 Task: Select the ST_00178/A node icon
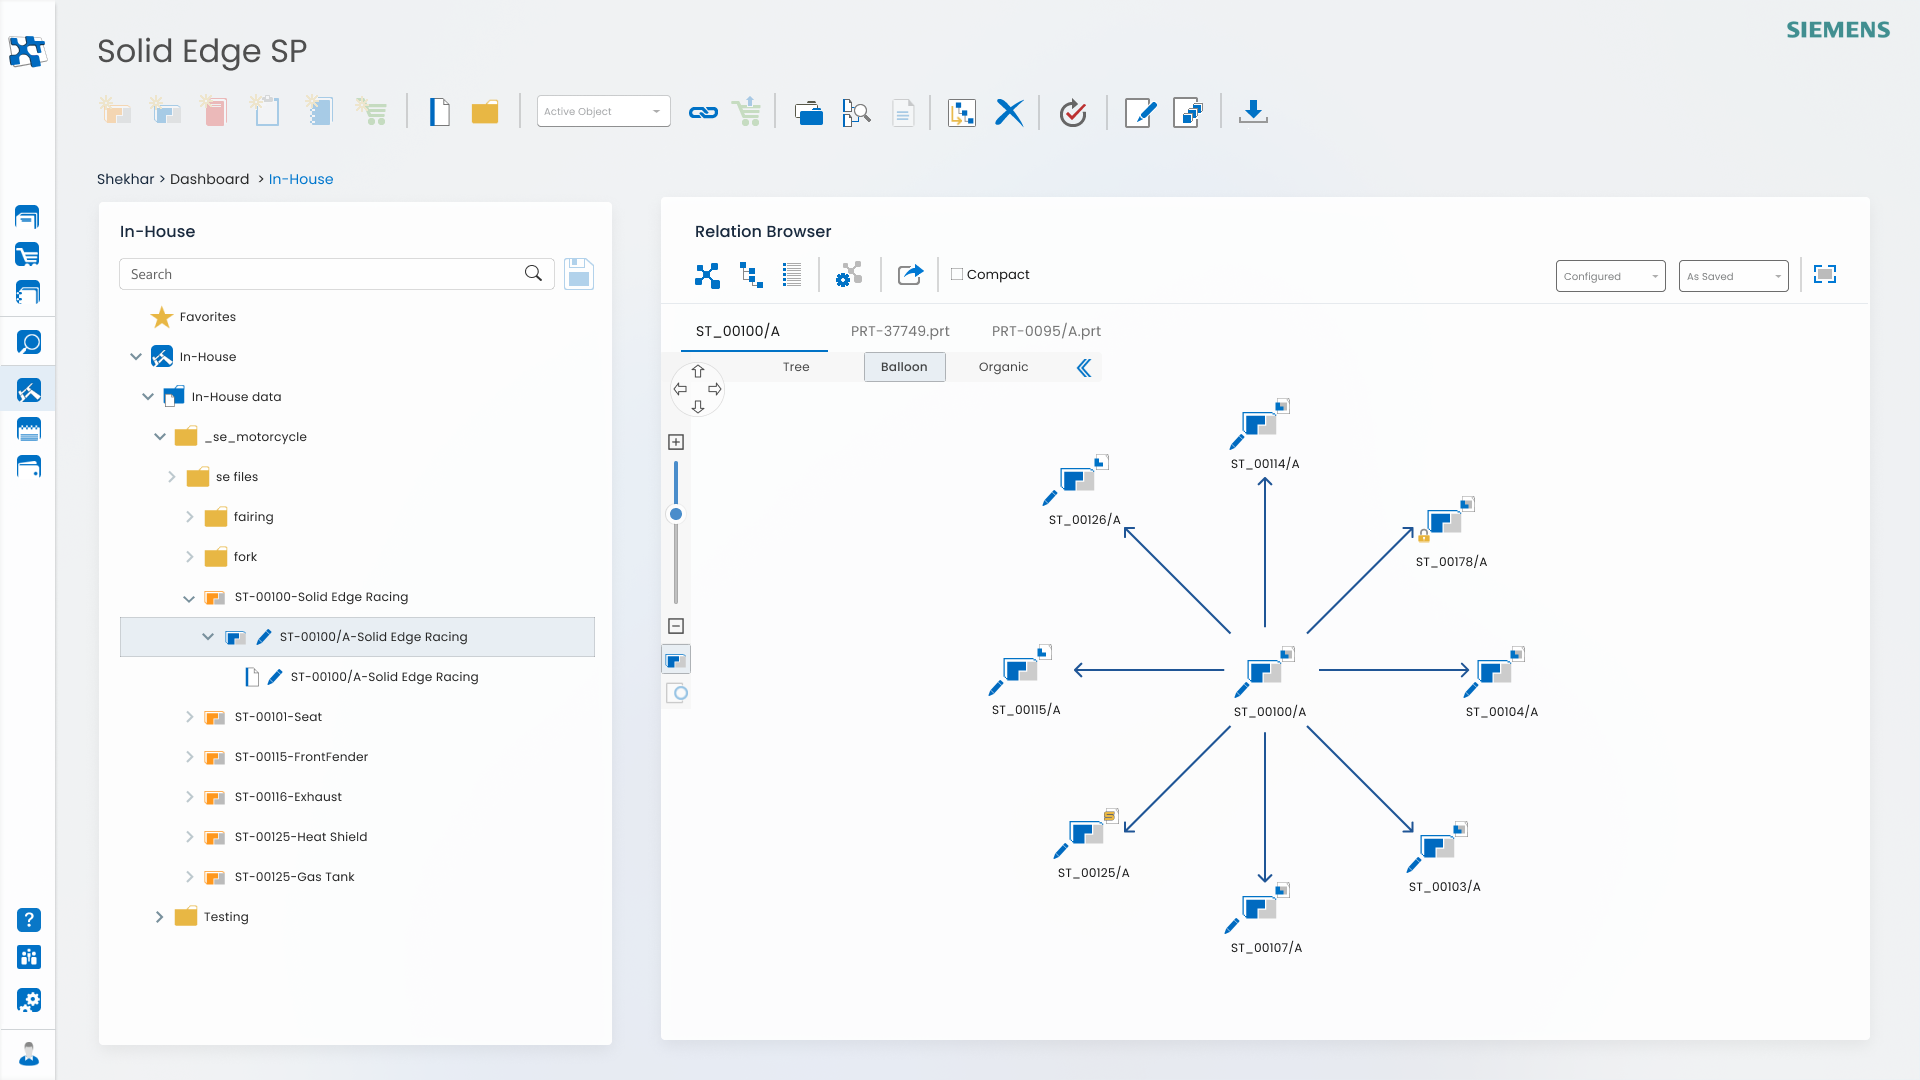tap(1445, 521)
